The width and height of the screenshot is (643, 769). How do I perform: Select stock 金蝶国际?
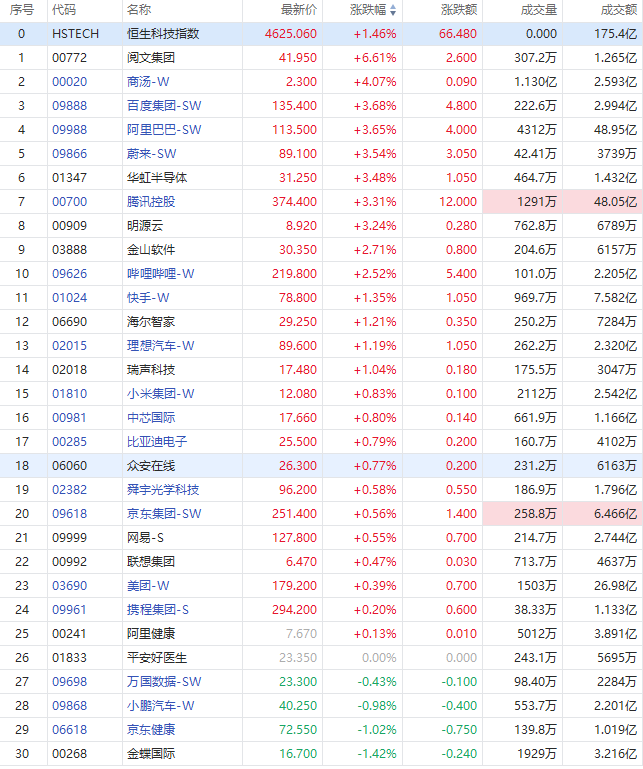click(151, 754)
